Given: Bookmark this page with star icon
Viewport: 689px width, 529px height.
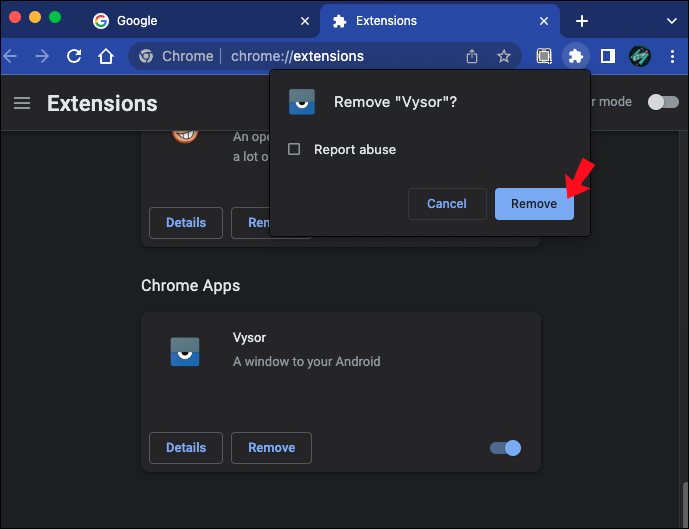Looking at the screenshot, I should click(x=504, y=56).
